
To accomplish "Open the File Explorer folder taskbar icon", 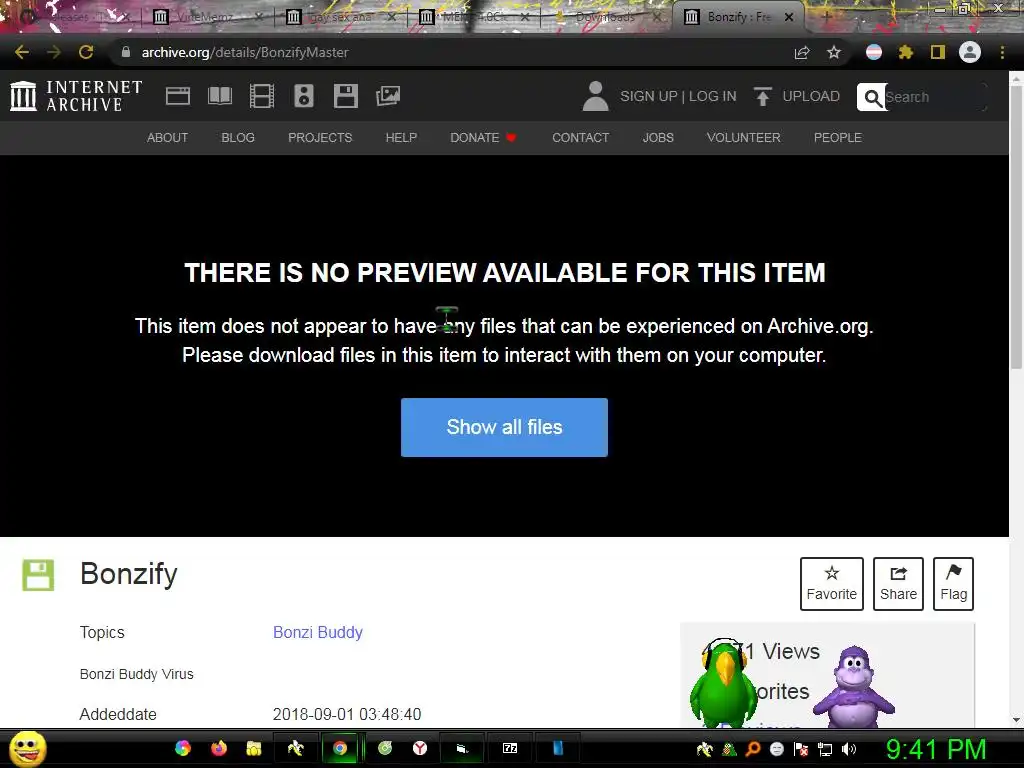I will (253, 748).
